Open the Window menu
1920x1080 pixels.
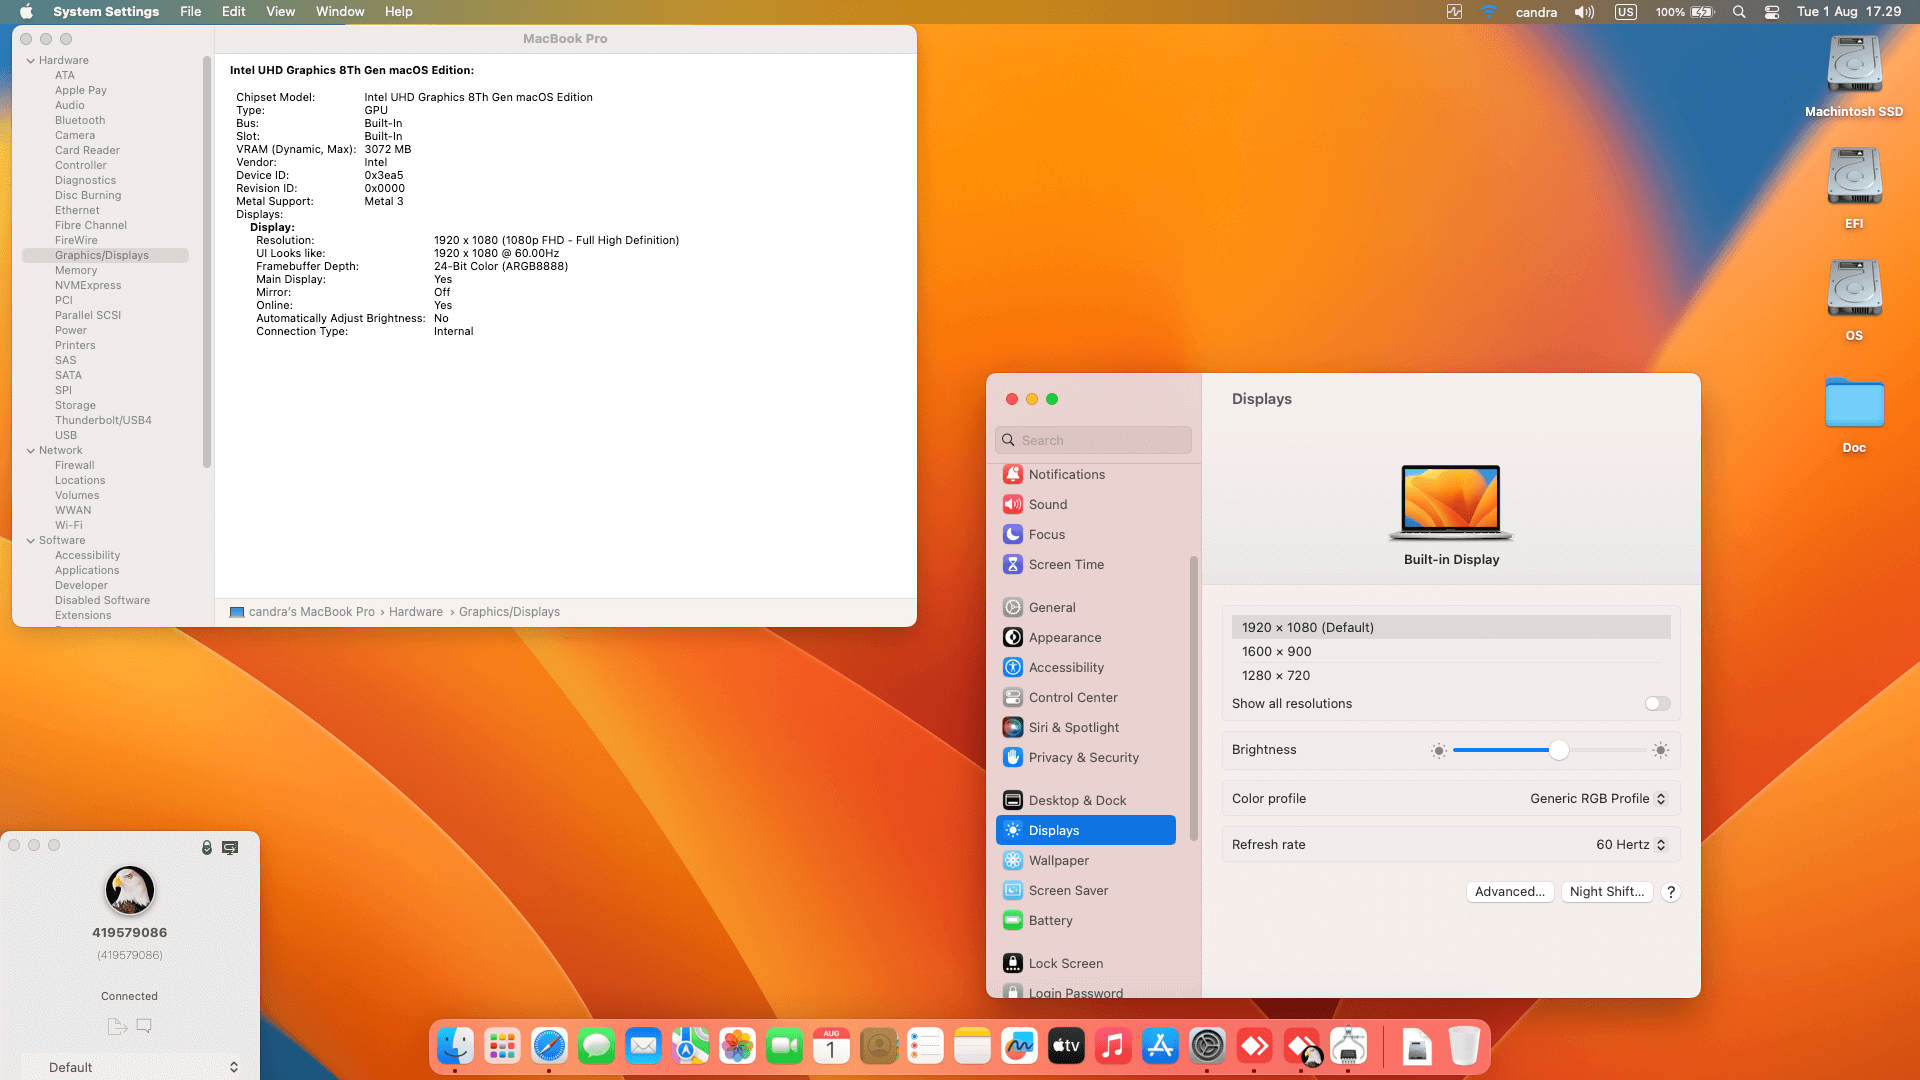pos(340,12)
